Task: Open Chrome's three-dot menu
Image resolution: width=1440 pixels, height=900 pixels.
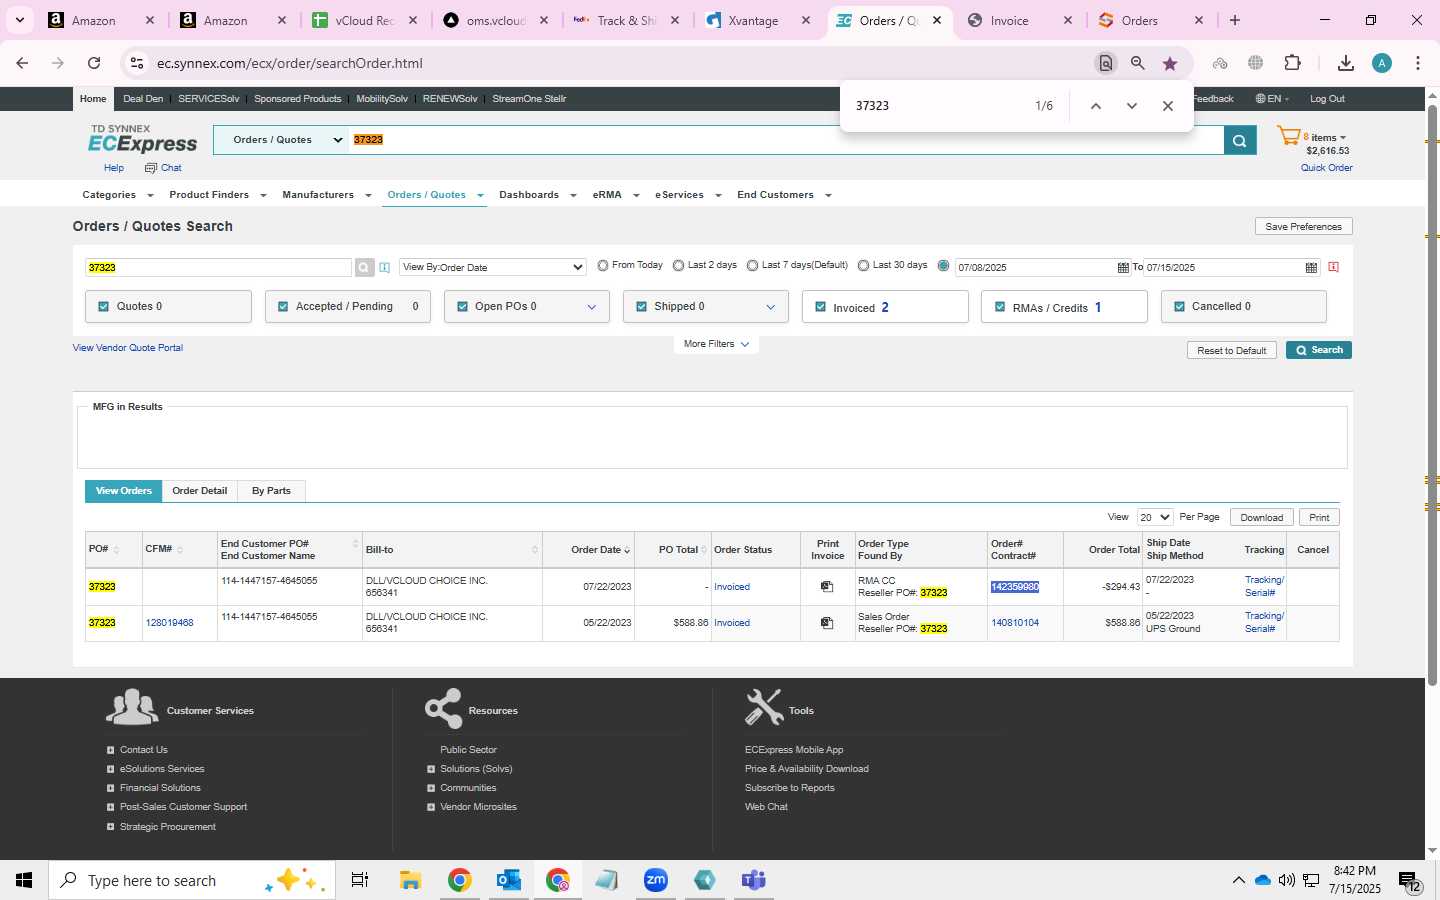Action: tap(1418, 63)
